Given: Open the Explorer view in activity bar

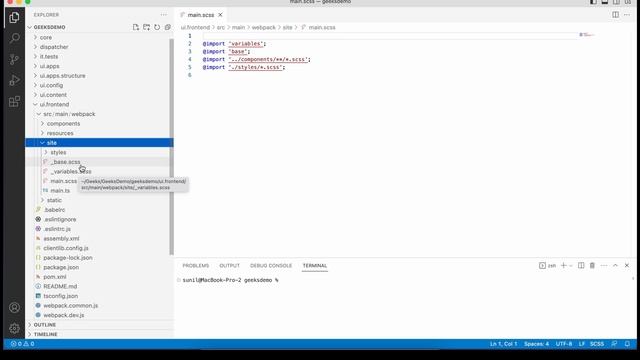Looking at the screenshot, I should pyautogui.click(x=14, y=18).
